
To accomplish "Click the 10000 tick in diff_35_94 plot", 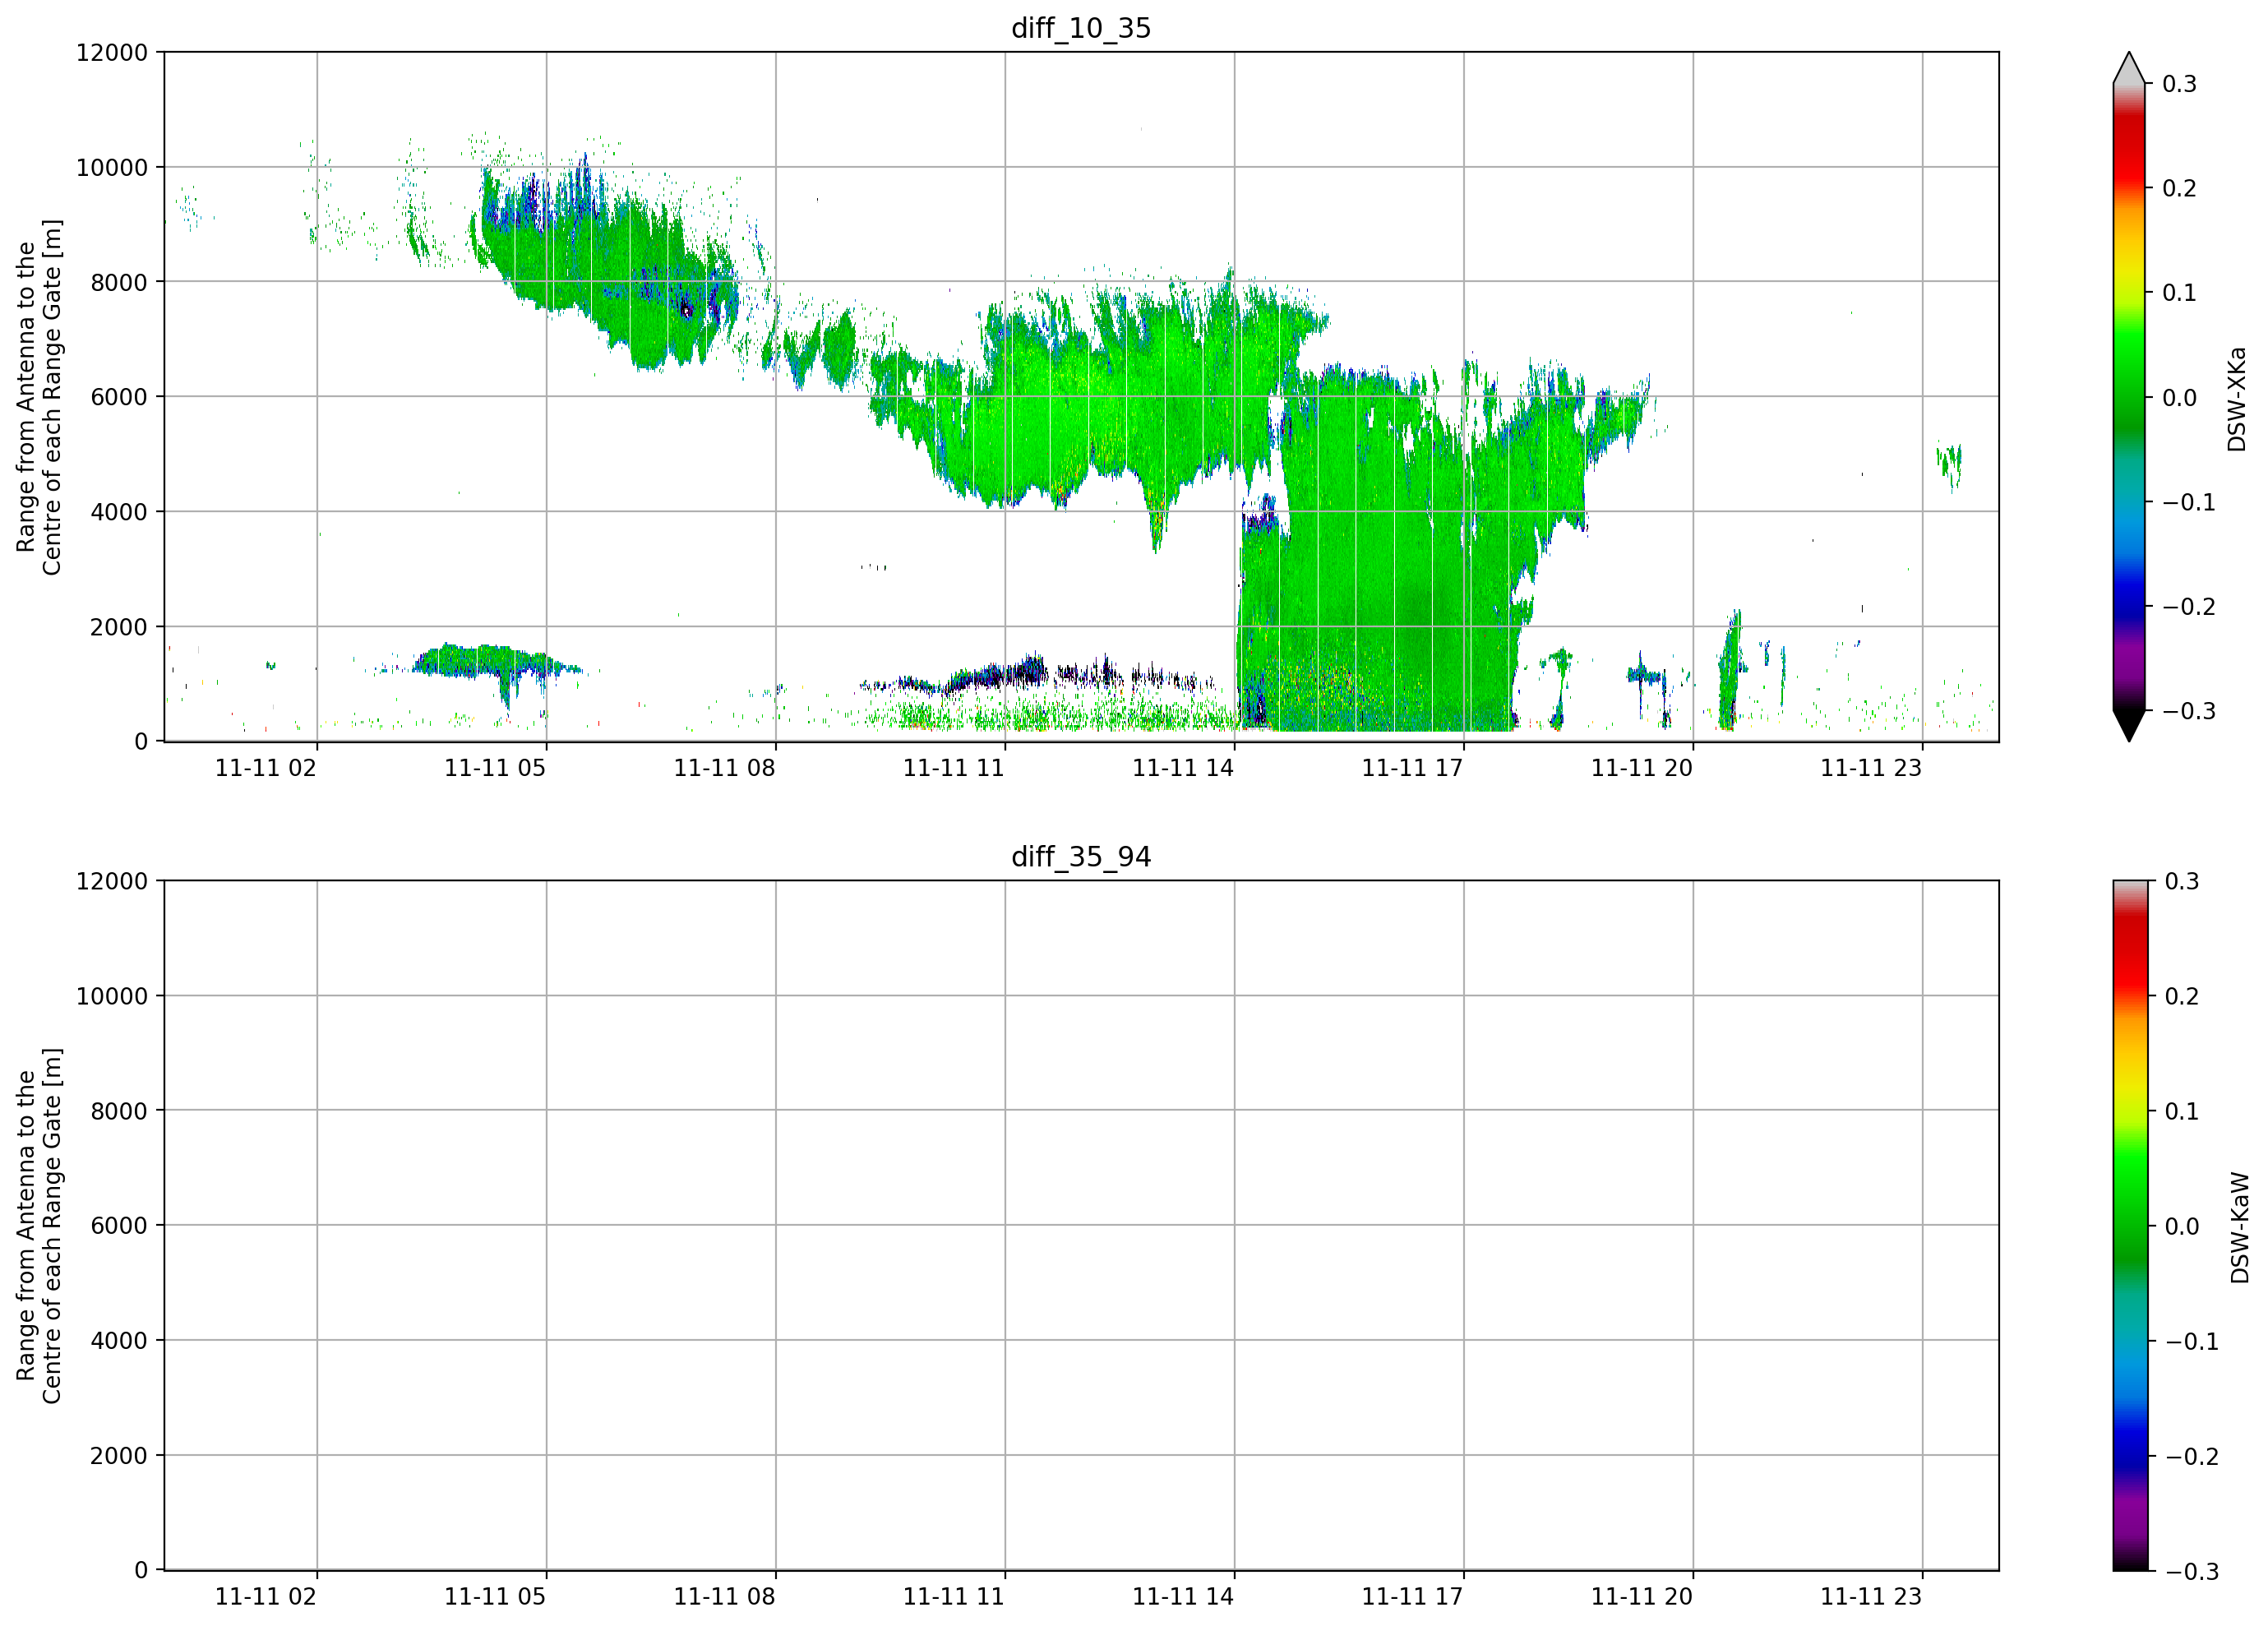I will (112, 996).
